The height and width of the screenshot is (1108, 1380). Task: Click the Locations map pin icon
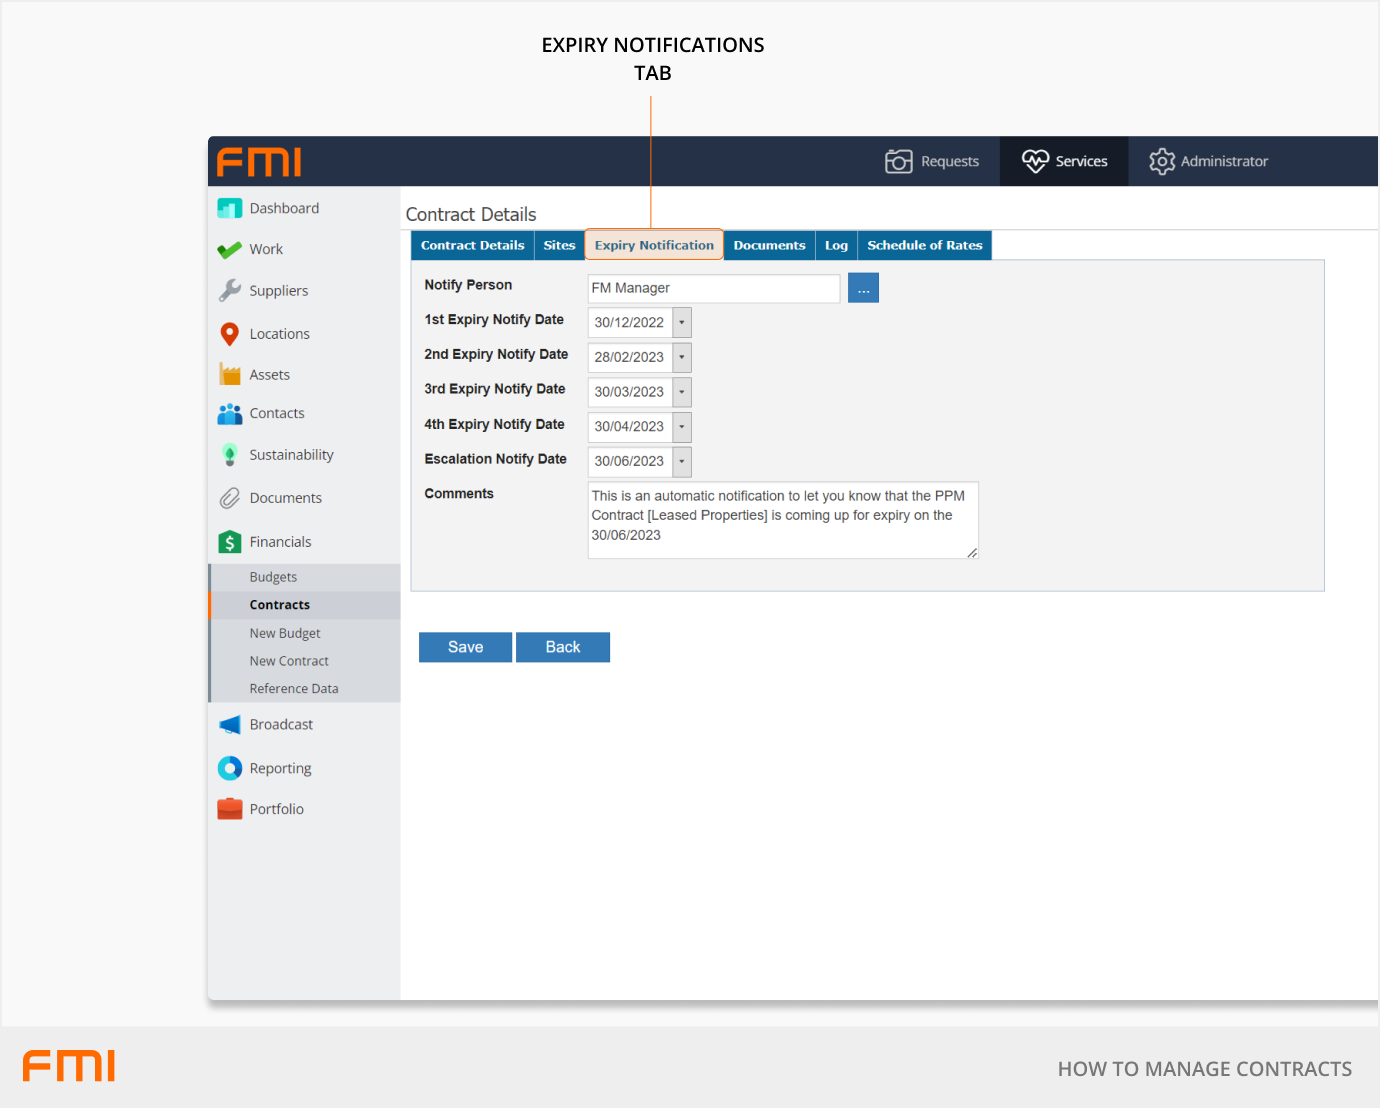pos(230,334)
